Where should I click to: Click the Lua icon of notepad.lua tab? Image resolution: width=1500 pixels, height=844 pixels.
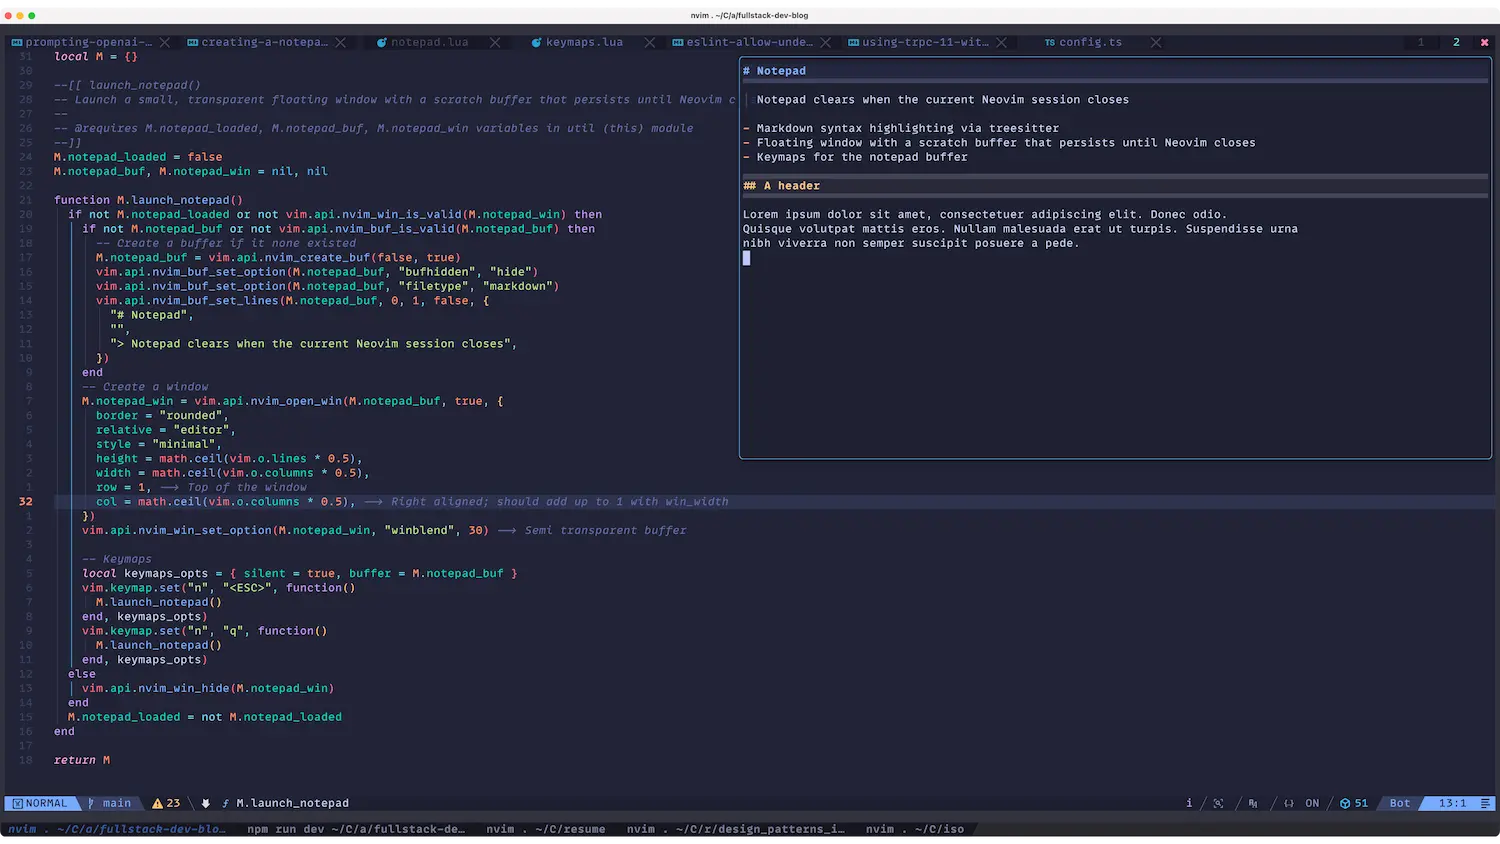pyautogui.click(x=382, y=43)
